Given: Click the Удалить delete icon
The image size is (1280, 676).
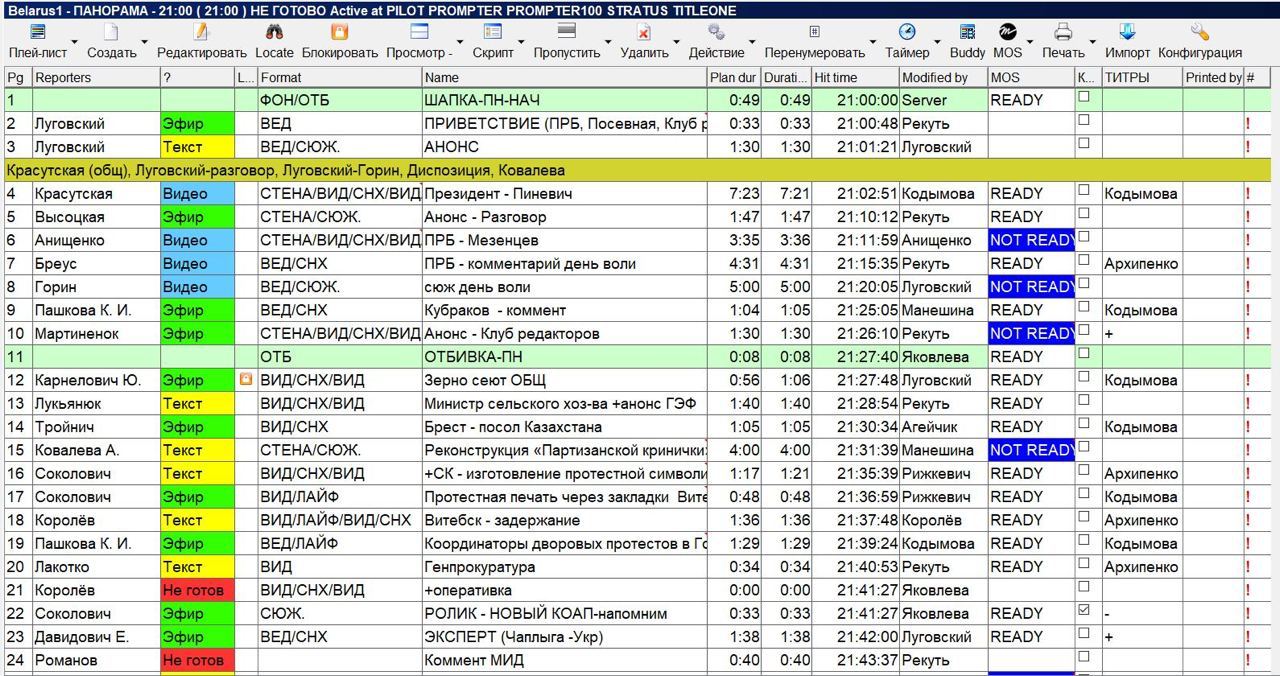Looking at the screenshot, I should point(644,33).
